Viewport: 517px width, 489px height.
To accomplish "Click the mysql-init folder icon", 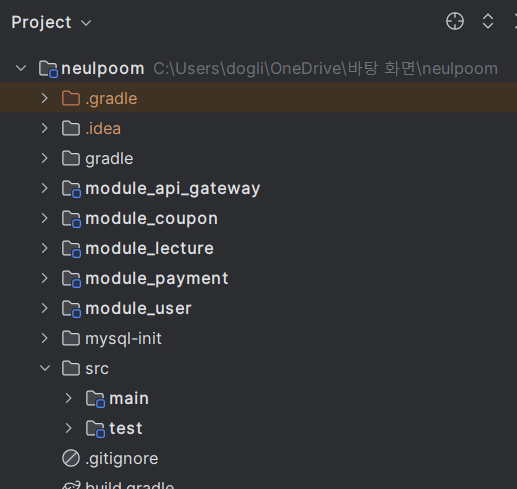I will [71, 338].
